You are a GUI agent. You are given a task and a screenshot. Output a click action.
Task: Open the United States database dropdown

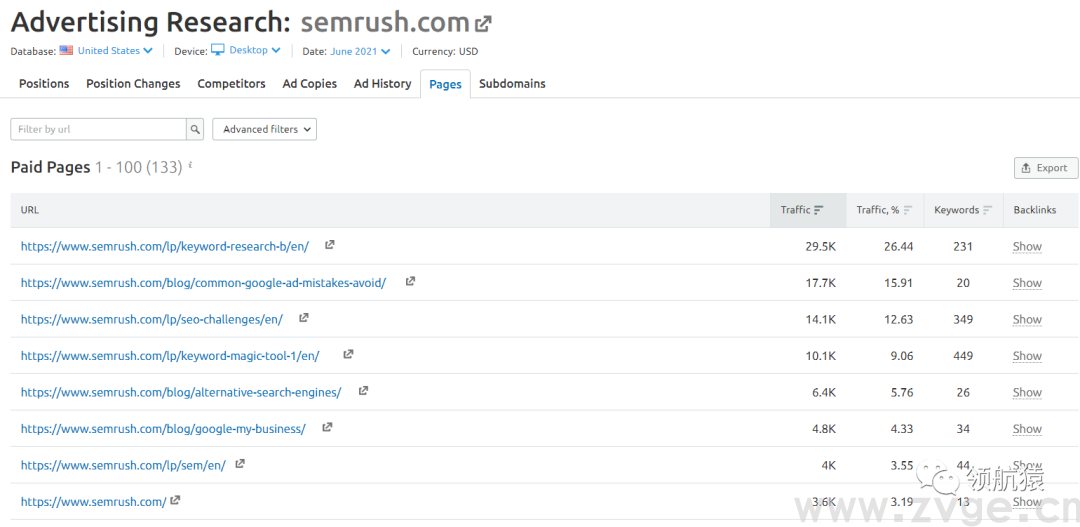(x=114, y=51)
